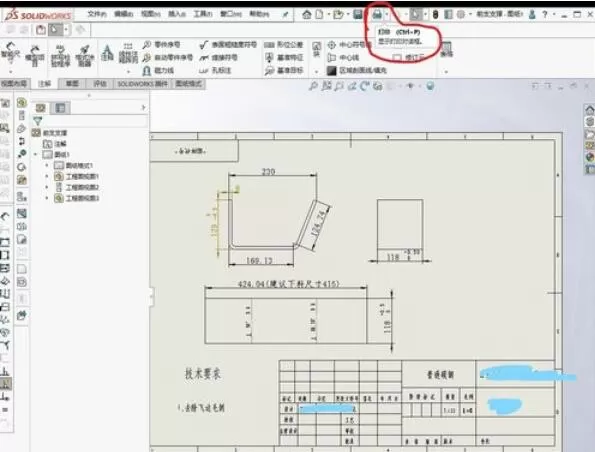Click the Blocks (块) tool

click(316, 49)
